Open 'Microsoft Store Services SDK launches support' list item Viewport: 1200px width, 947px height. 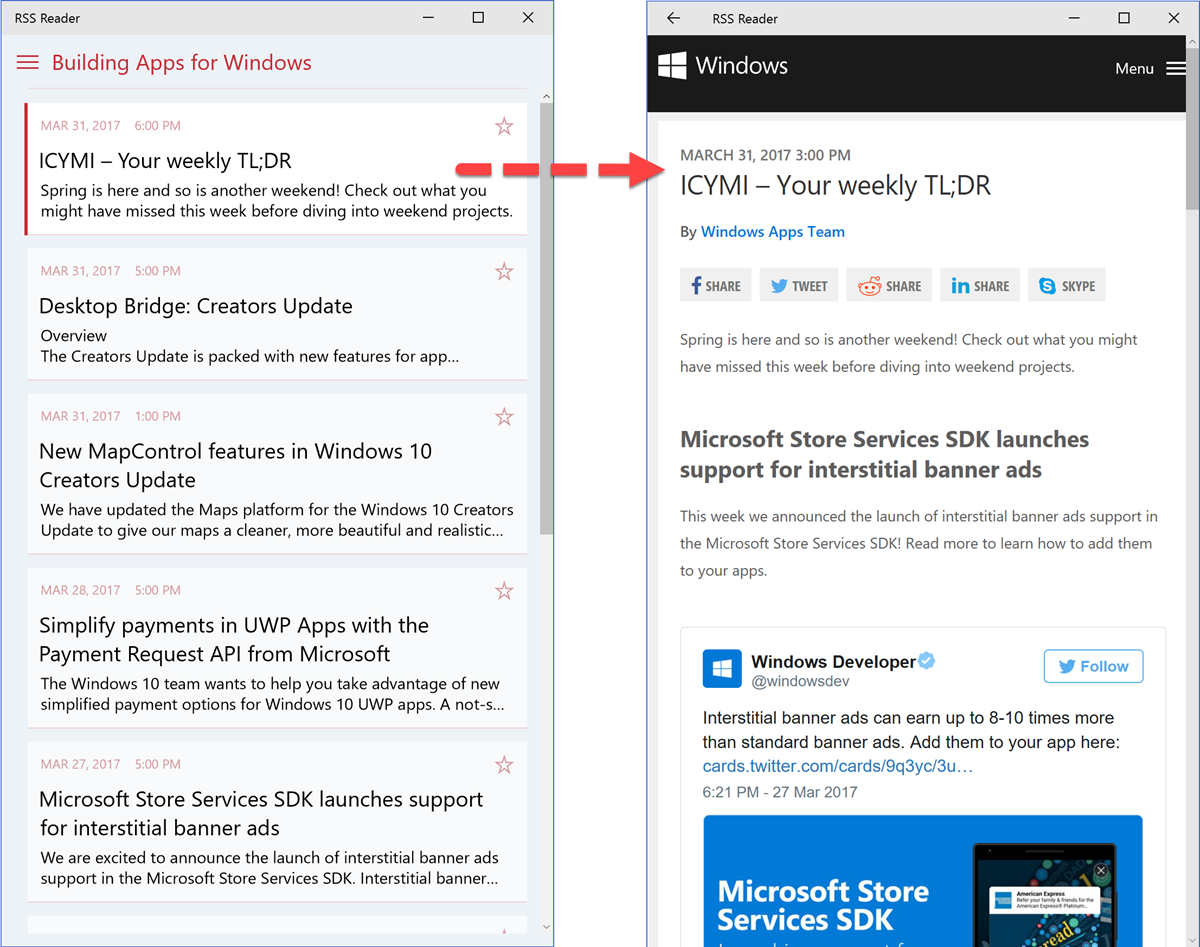[277, 822]
